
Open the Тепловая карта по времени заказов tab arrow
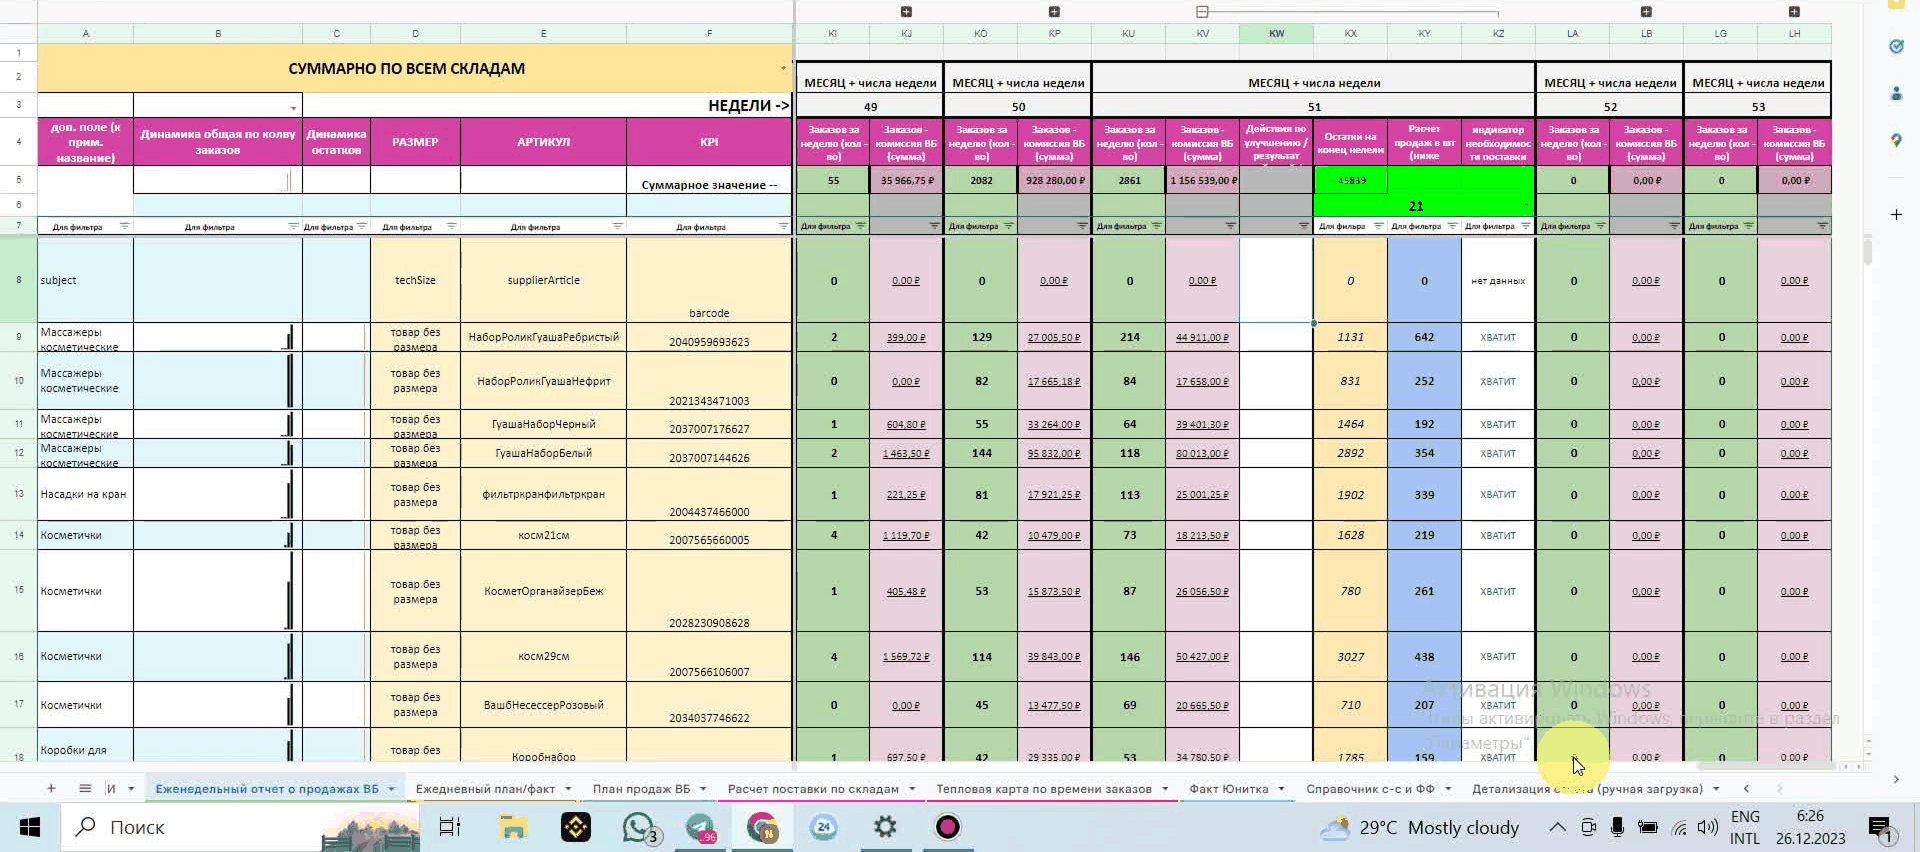click(x=1165, y=789)
